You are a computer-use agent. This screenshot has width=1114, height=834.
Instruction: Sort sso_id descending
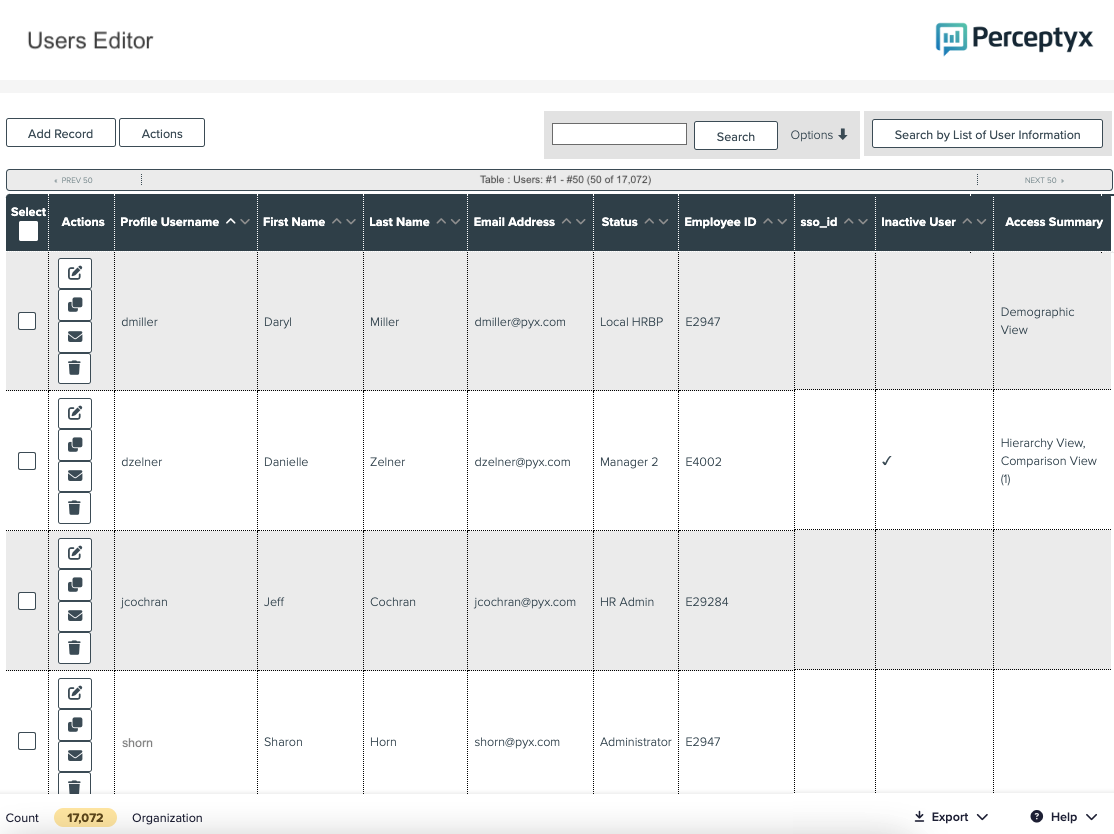click(x=862, y=222)
